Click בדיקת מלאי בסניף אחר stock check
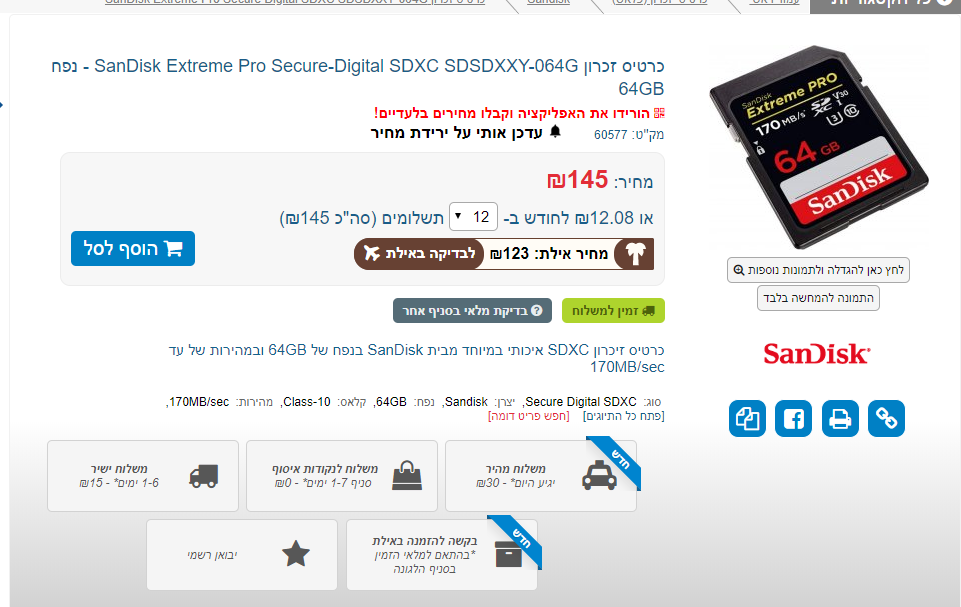This screenshot has width=961, height=607. click(x=472, y=311)
